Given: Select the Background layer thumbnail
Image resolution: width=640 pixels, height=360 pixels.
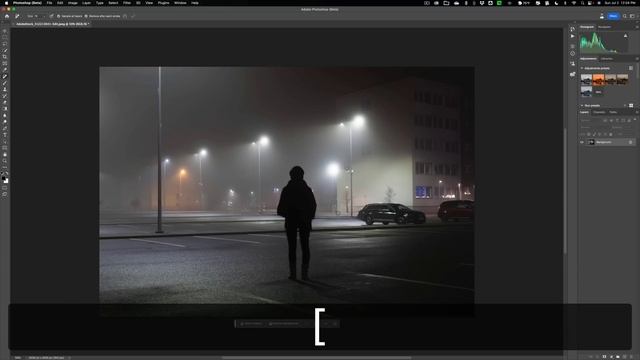Looking at the screenshot, I should (591, 142).
